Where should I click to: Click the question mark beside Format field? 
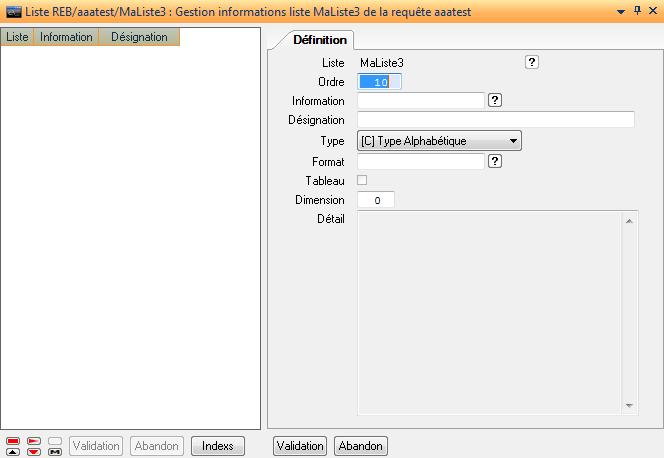[x=494, y=160]
